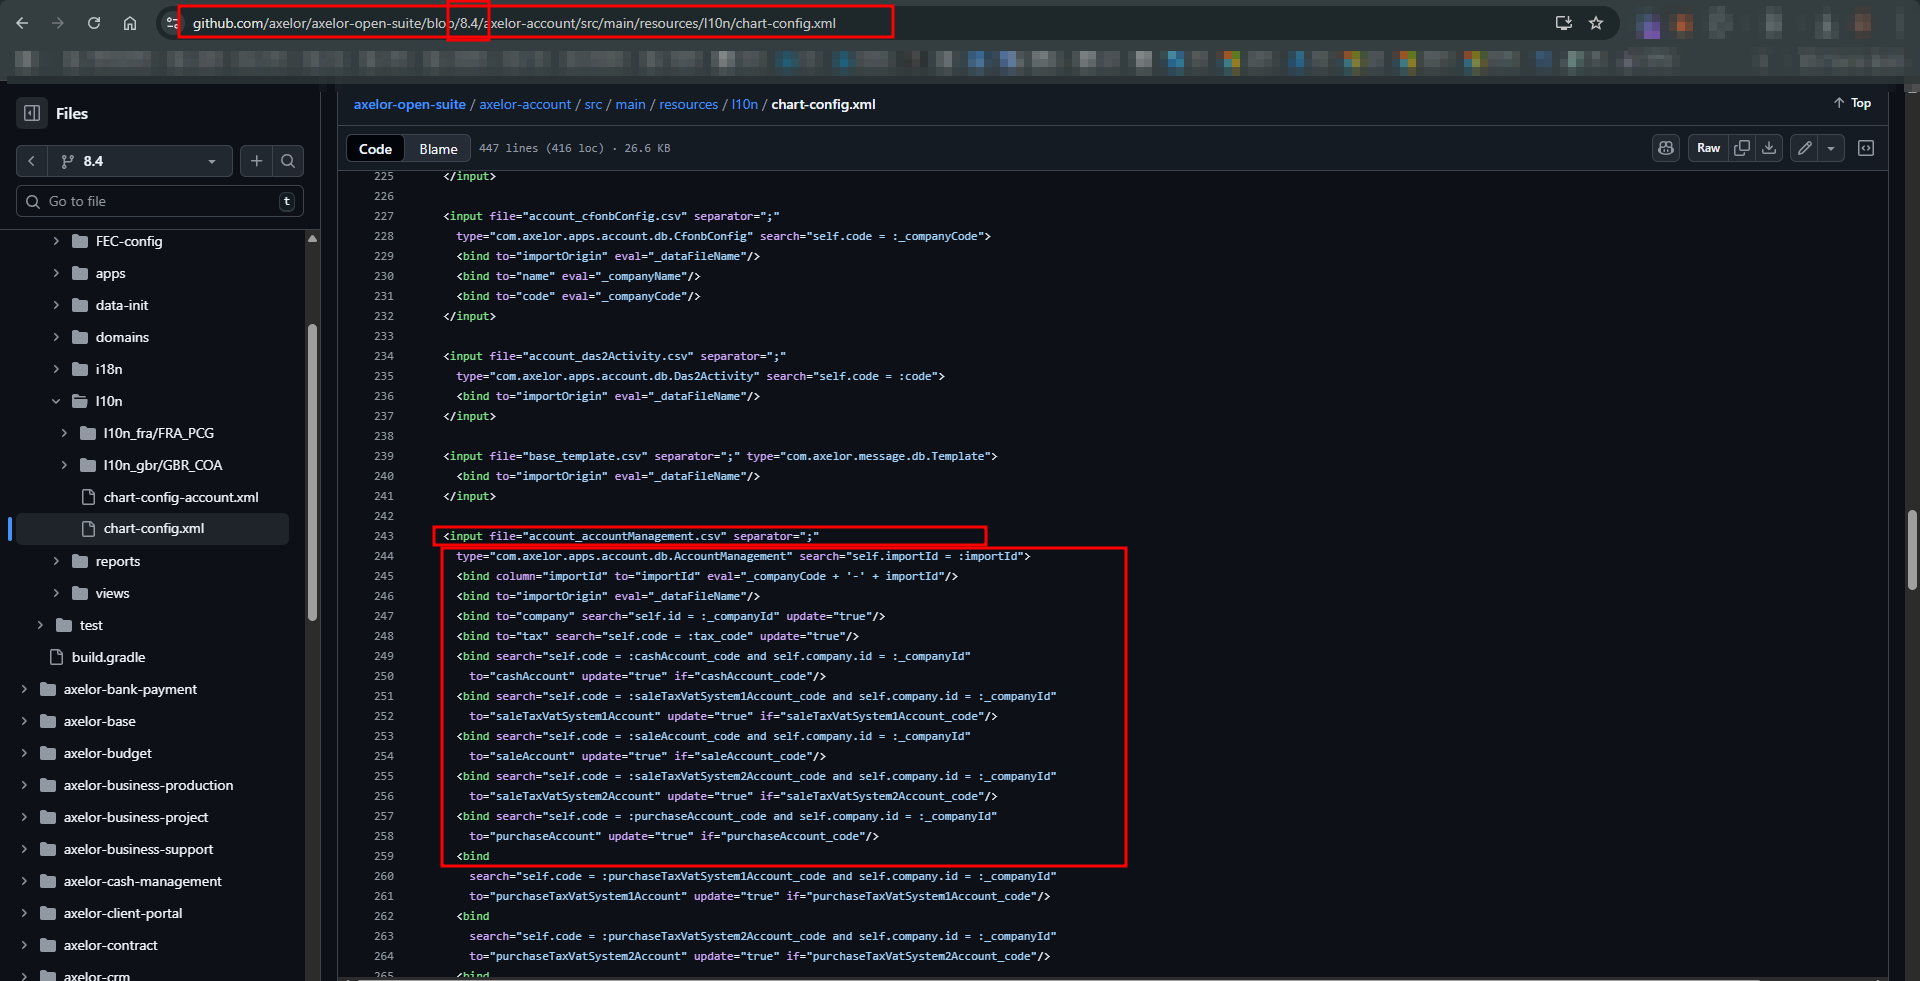Collapse the l10n folder

(56, 401)
